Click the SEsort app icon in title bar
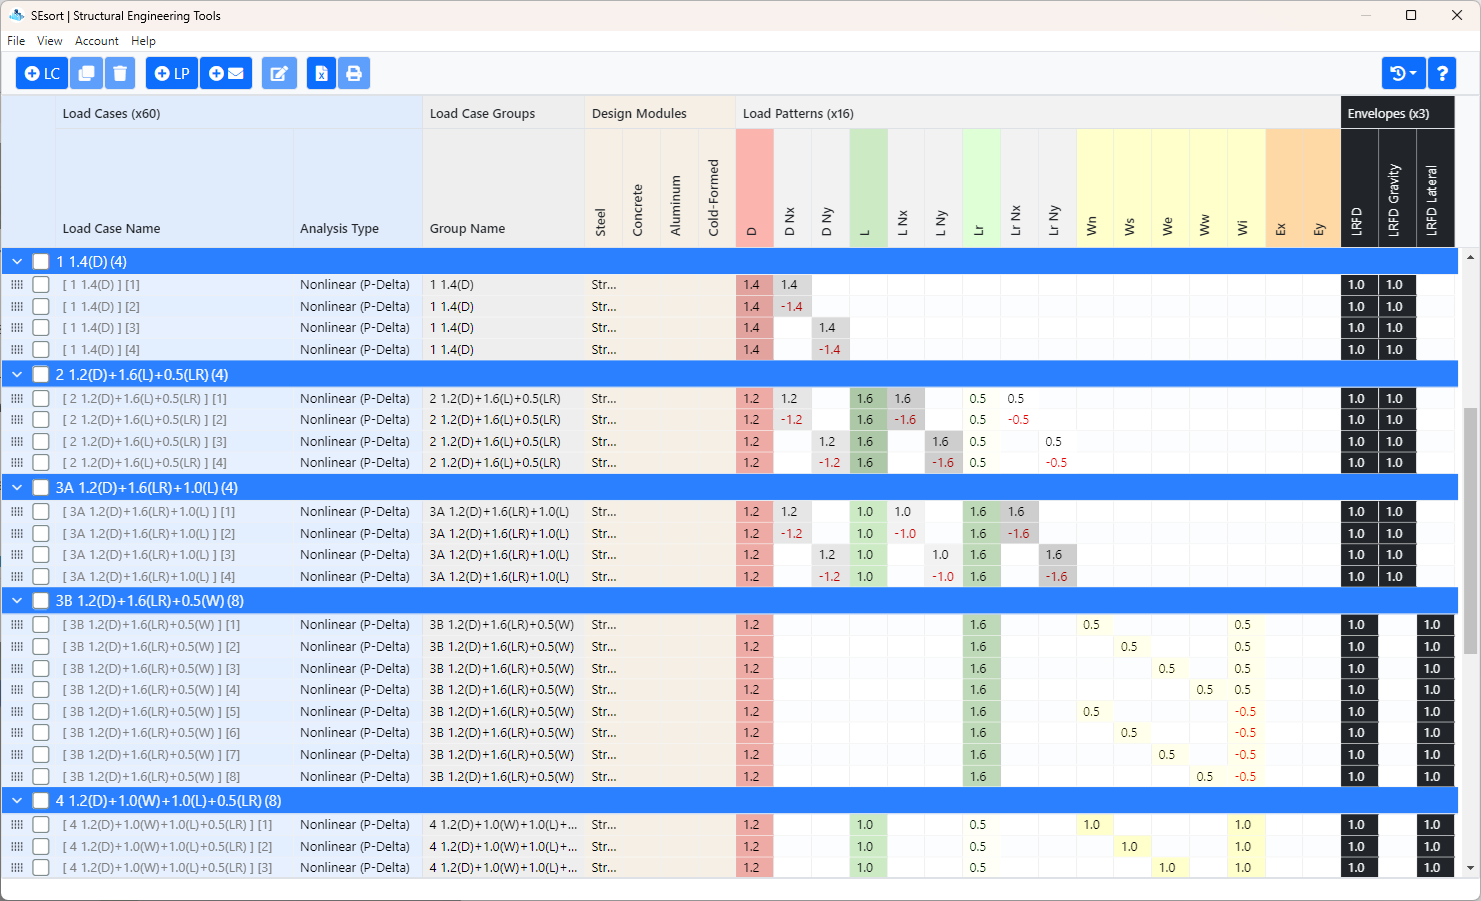This screenshot has height=901, width=1481. pos(16,15)
